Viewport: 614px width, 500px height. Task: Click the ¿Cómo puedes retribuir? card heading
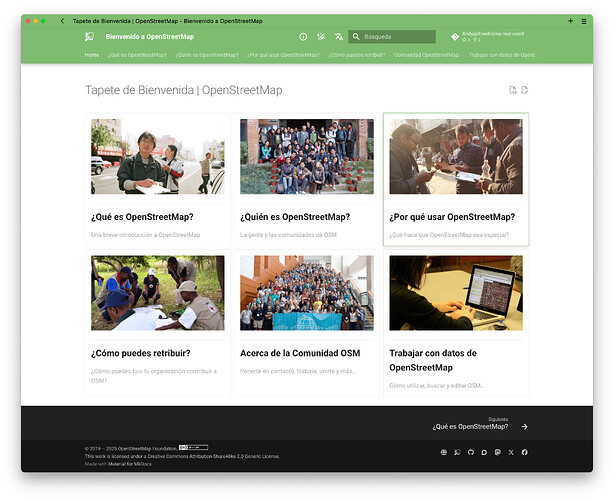(141, 353)
